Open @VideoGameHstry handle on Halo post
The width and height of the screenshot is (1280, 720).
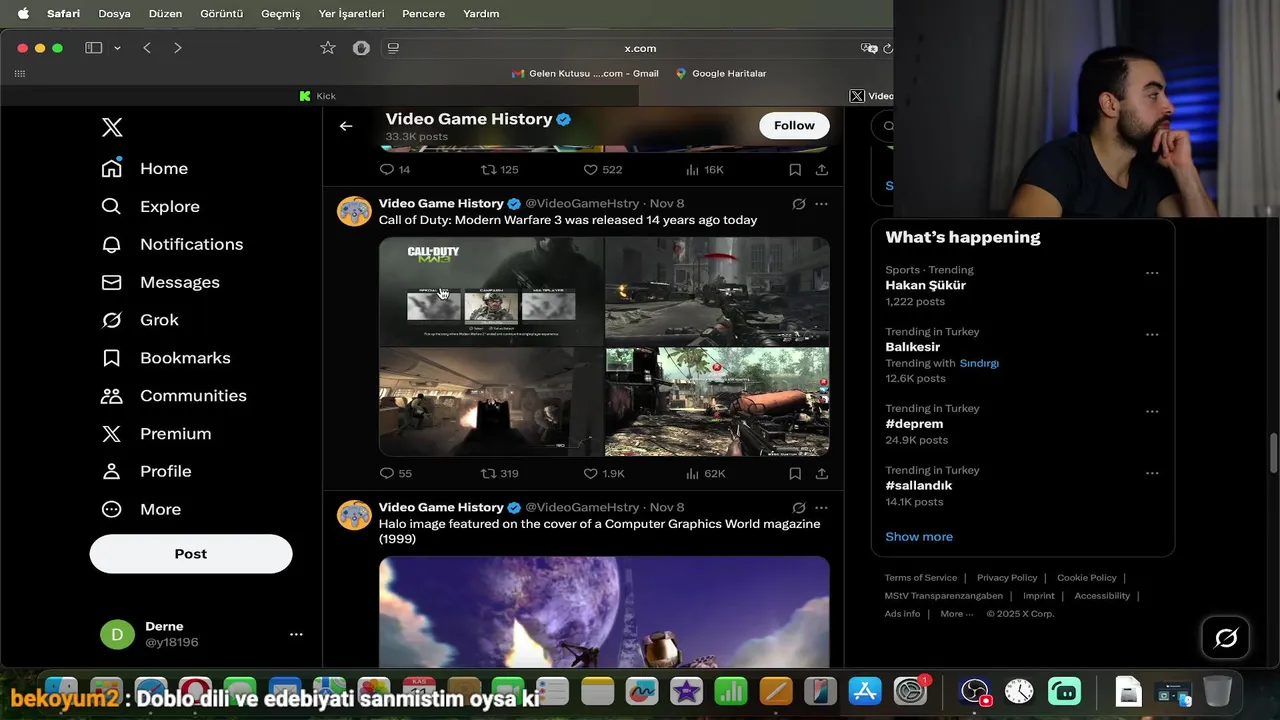tap(582, 507)
